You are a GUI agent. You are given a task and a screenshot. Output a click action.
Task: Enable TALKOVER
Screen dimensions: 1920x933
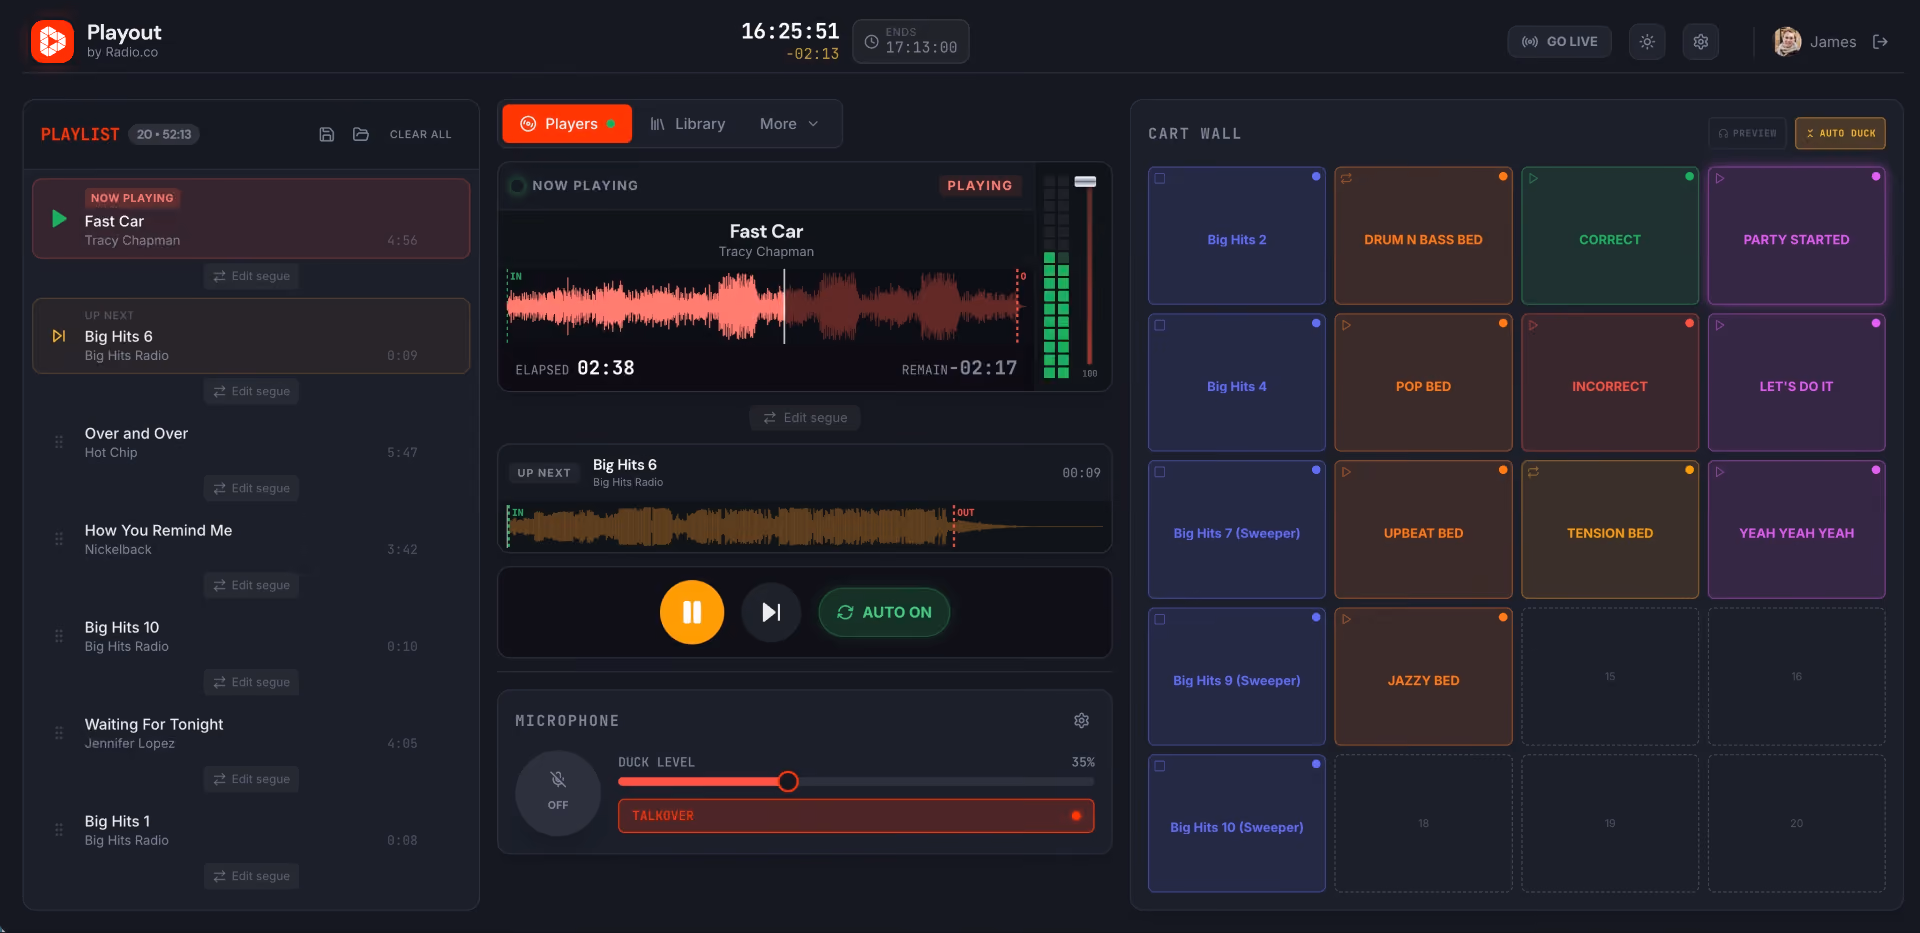pos(856,816)
